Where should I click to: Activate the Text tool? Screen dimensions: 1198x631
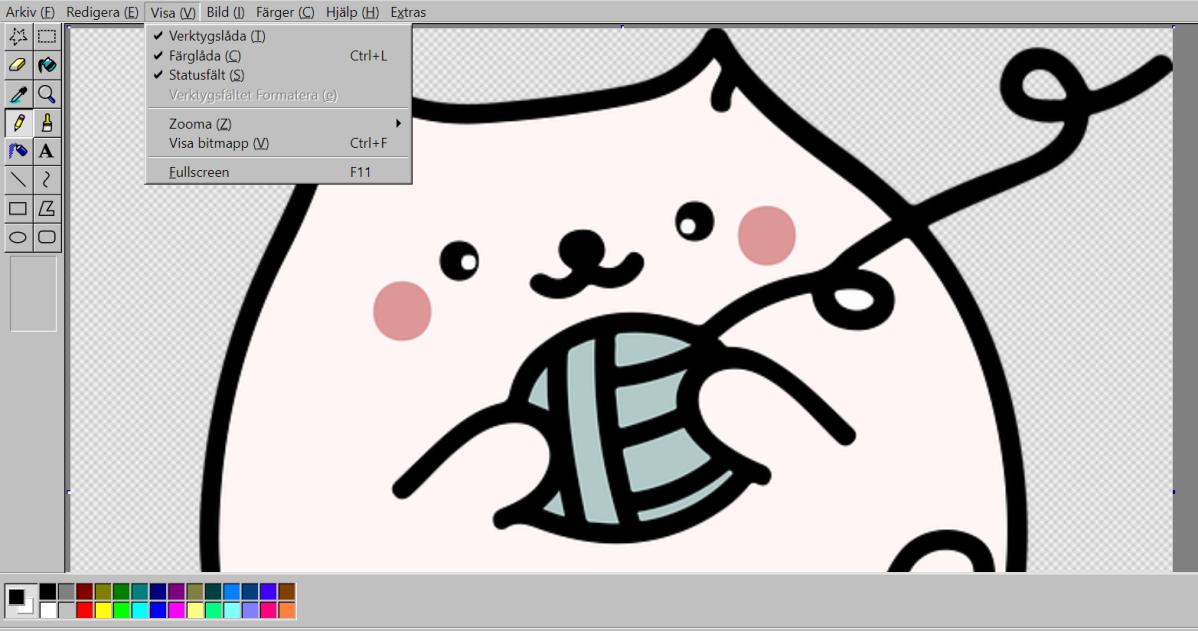46,150
